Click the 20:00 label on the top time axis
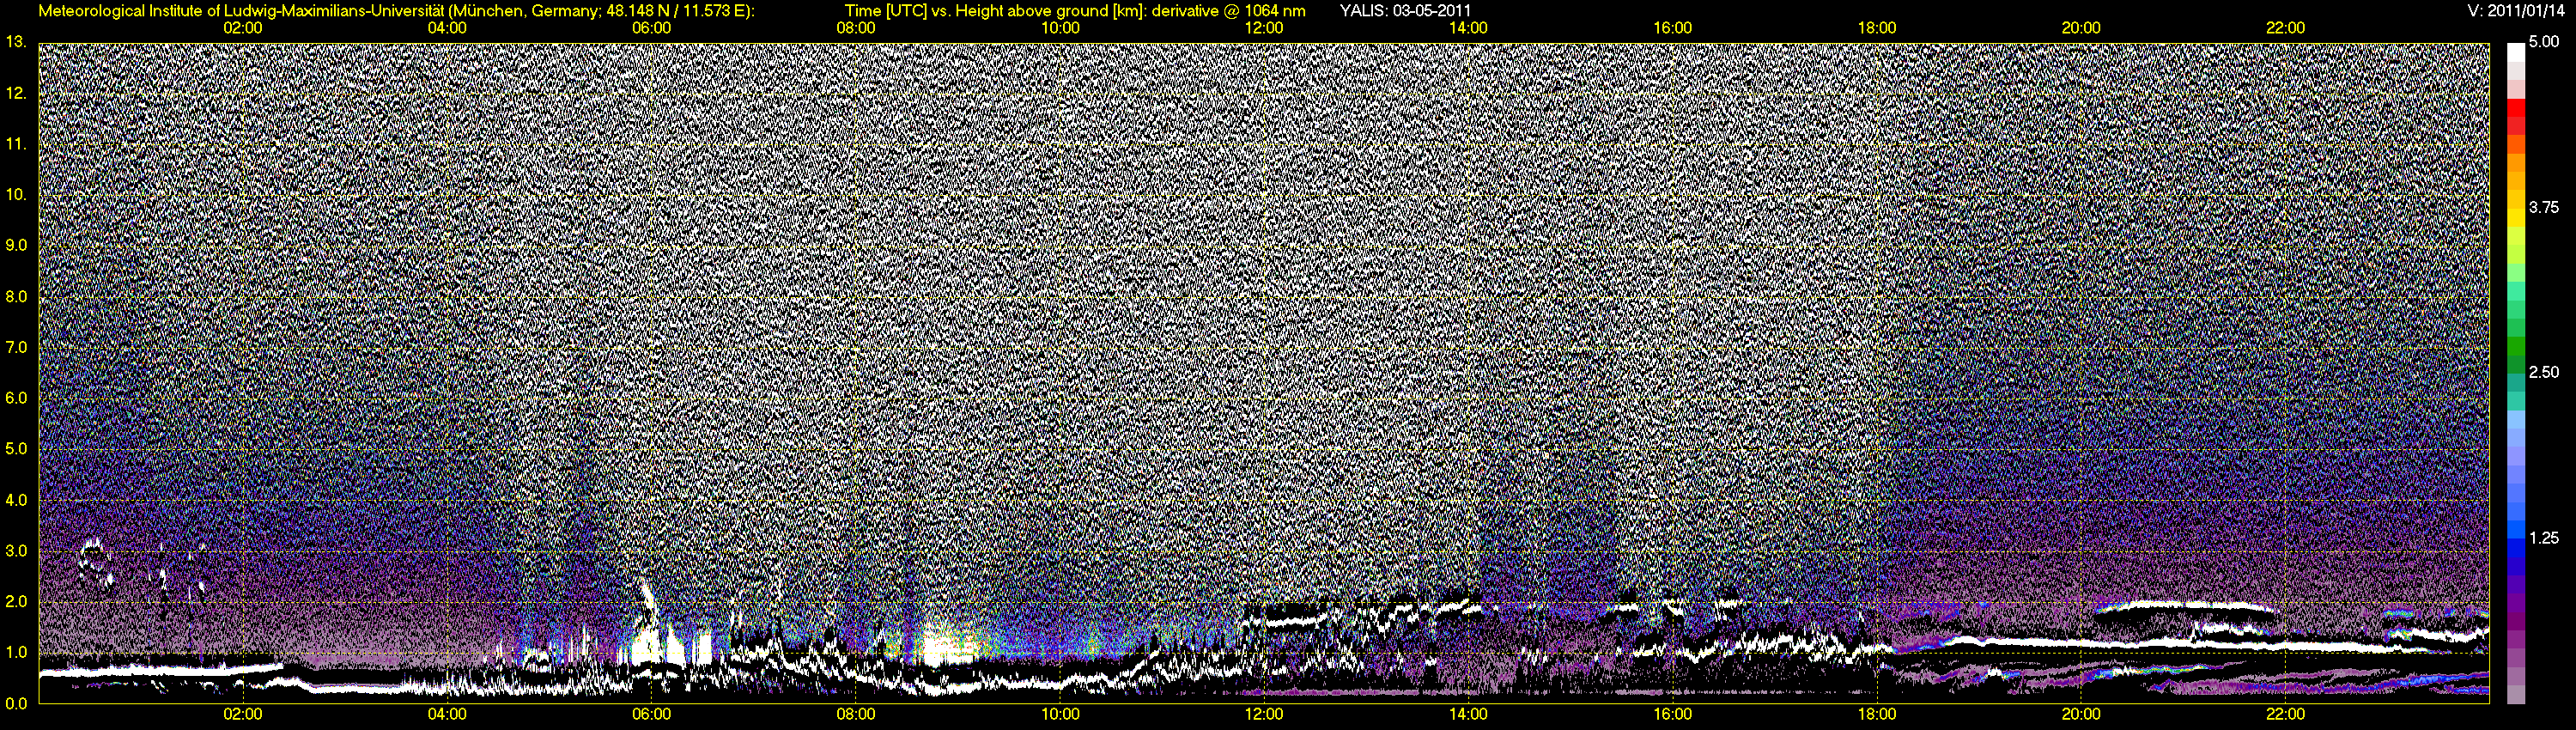 click(x=2081, y=28)
